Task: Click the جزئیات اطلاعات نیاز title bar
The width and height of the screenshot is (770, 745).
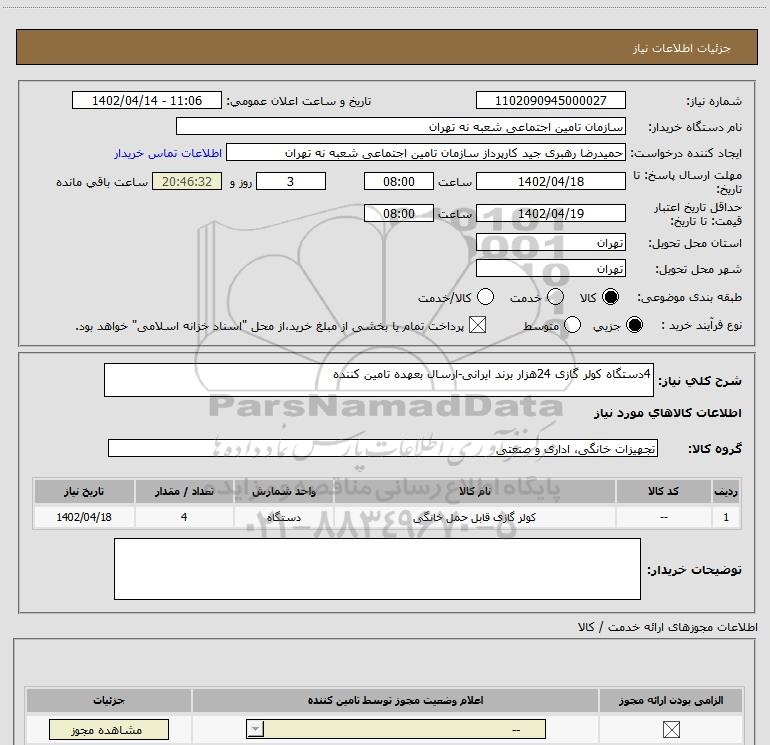Action: (x=386, y=47)
